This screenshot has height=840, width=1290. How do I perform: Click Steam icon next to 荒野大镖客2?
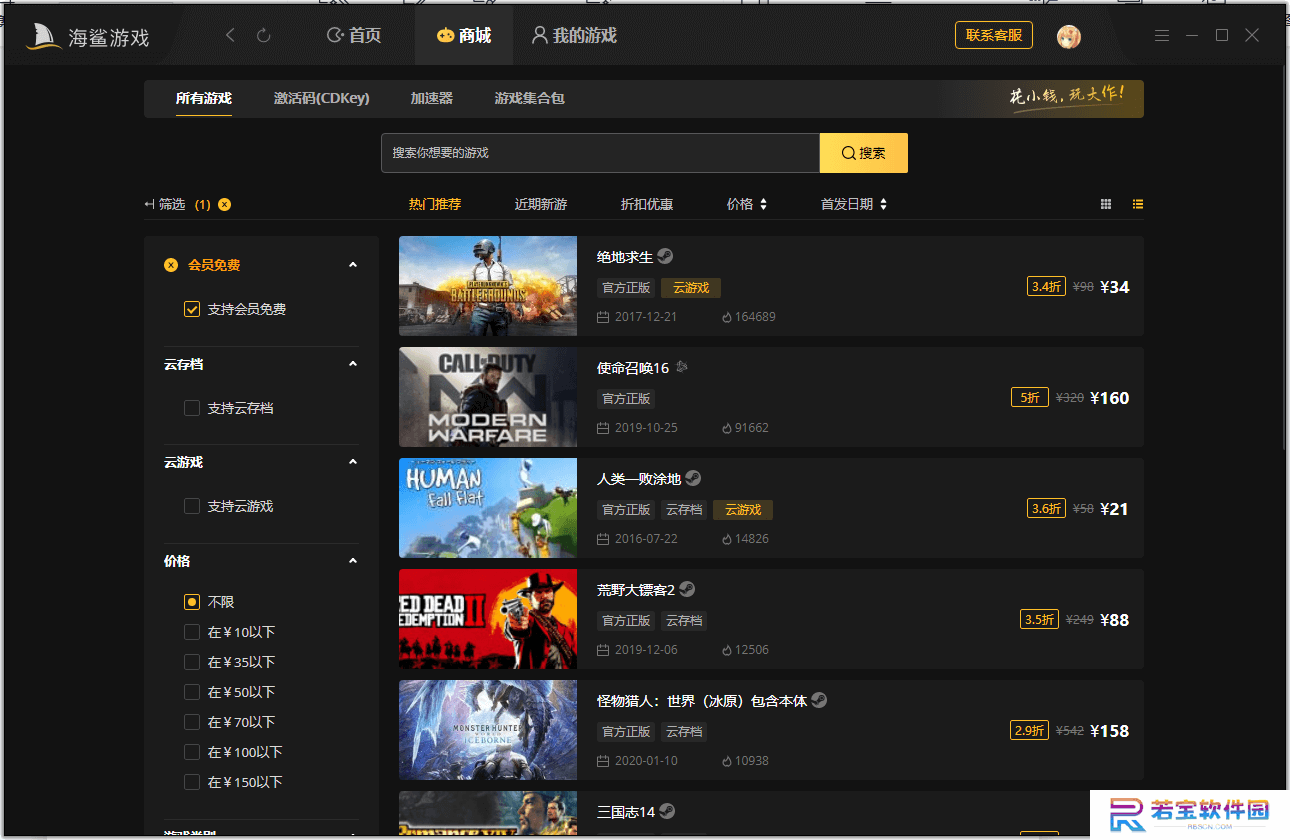tap(687, 589)
